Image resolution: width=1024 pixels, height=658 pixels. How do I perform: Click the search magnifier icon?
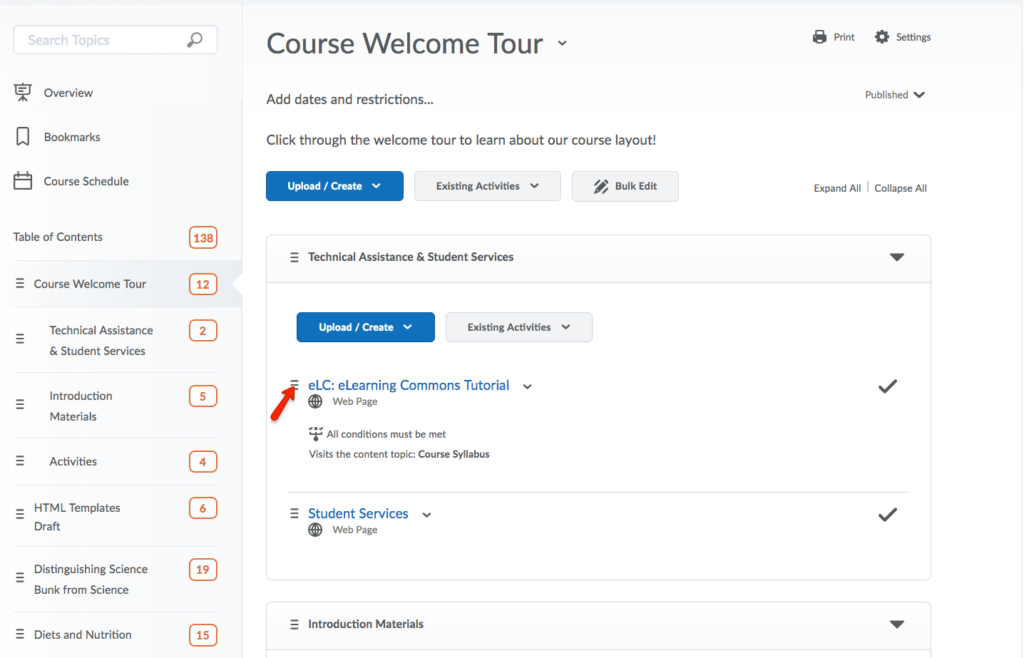tap(195, 40)
